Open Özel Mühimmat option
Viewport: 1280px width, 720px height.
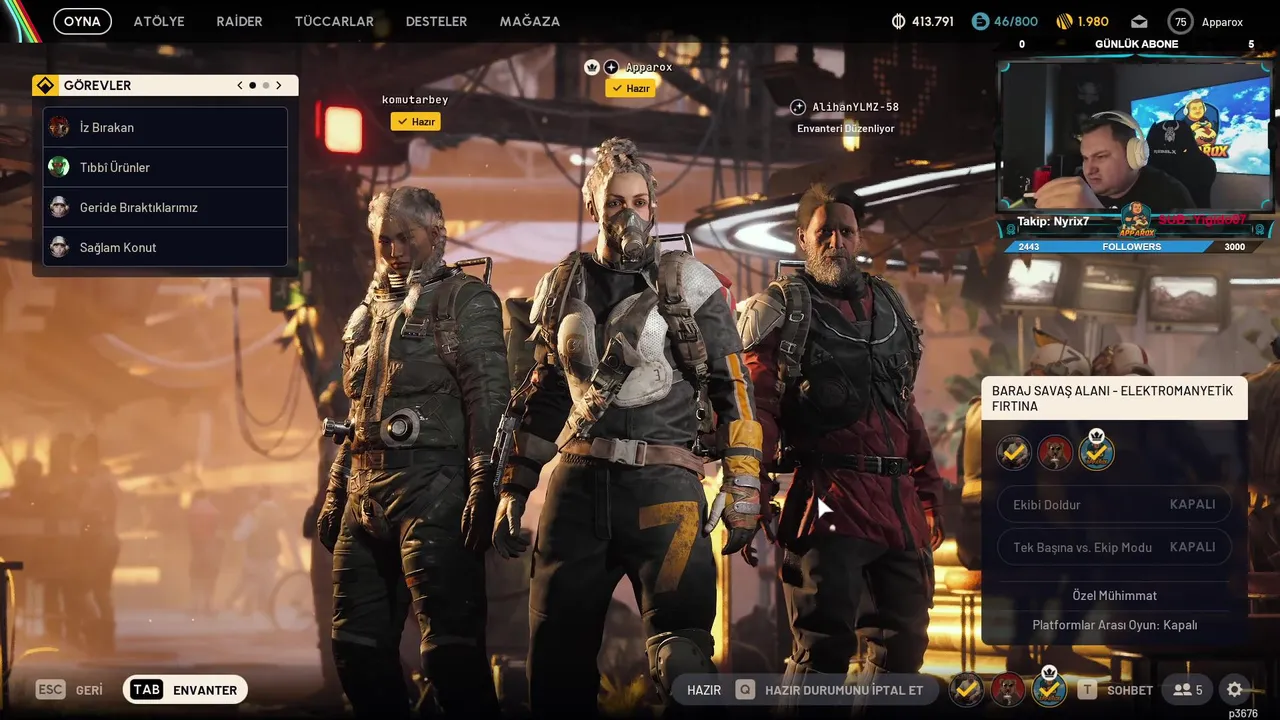pos(1114,595)
